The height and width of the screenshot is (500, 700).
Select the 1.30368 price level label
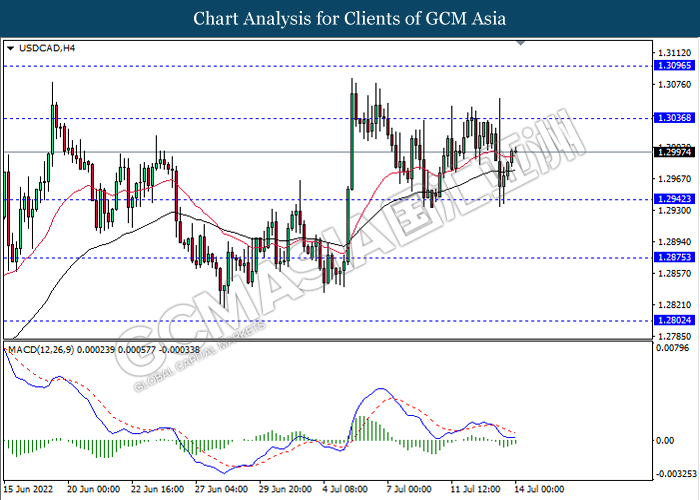pyautogui.click(x=674, y=118)
